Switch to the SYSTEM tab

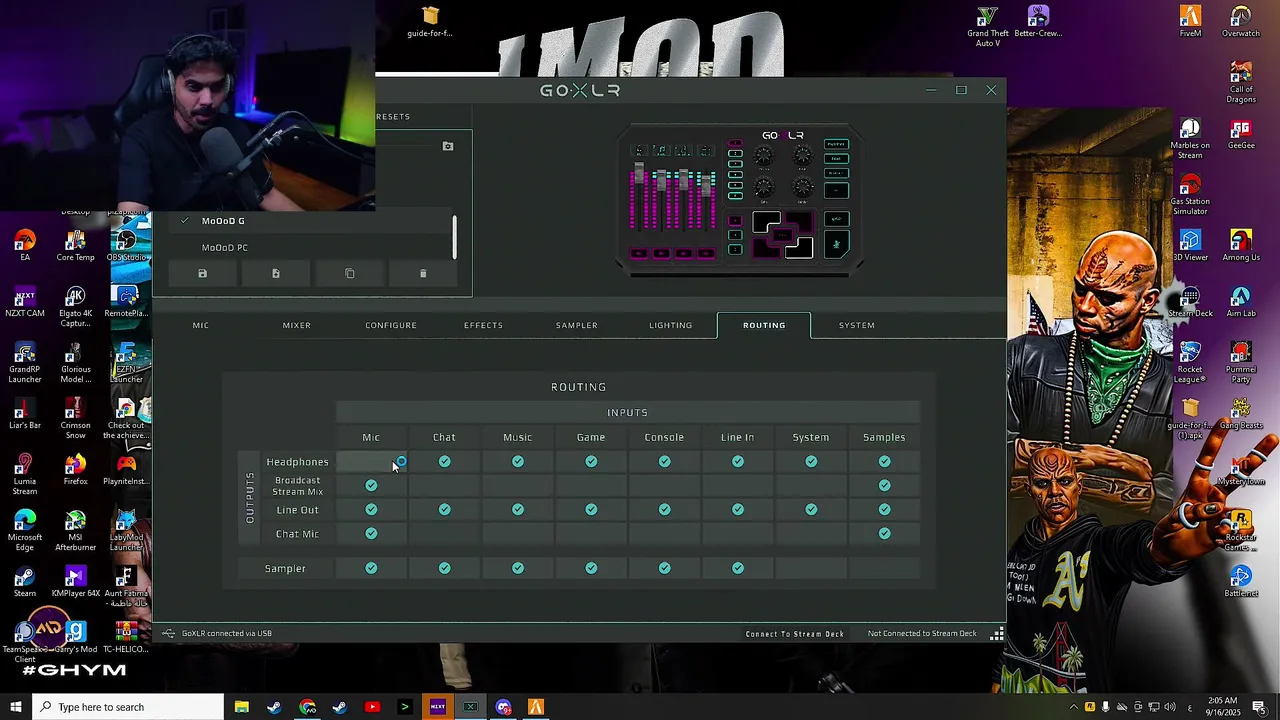click(x=857, y=325)
